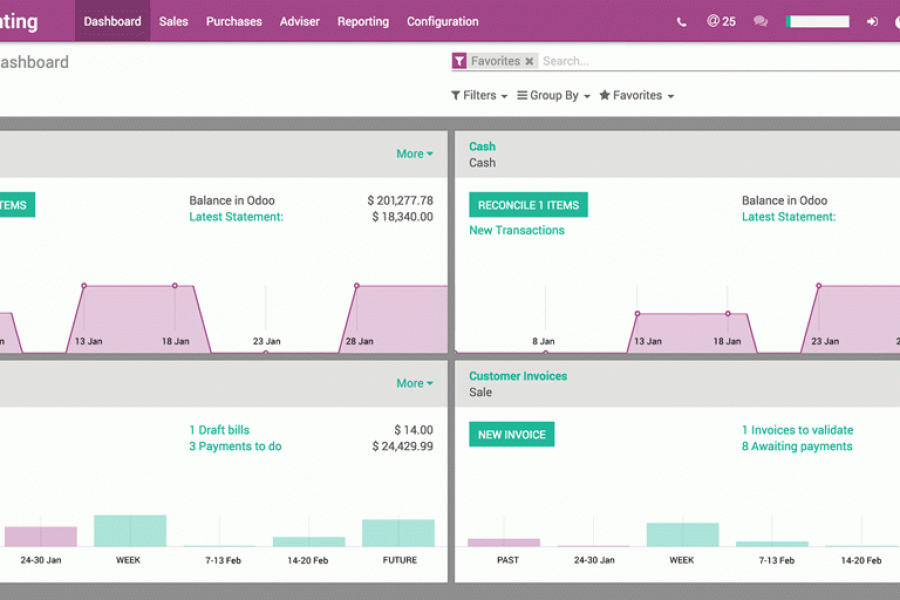This screenshot has height=600, width=900.
Task: Open the Sales menu
Action: click(x=173, y=21)
